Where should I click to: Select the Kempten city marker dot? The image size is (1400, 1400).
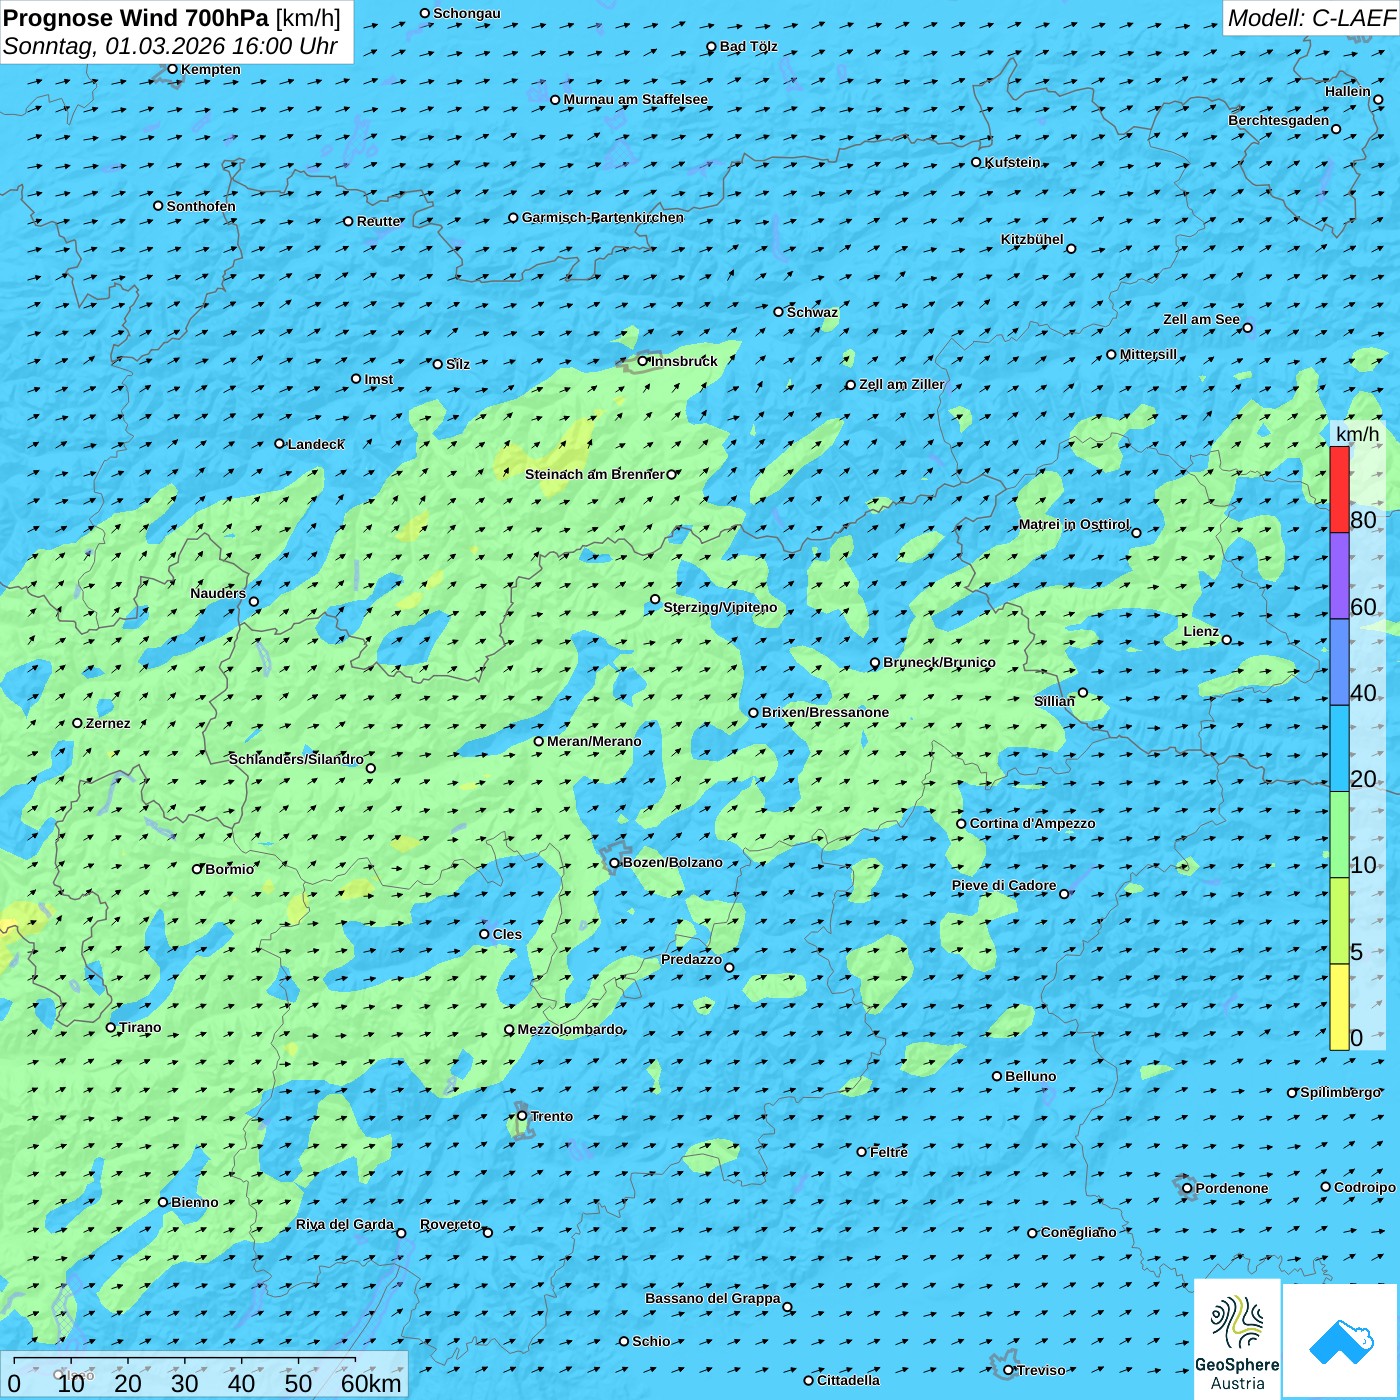click(x=172, y=69)
